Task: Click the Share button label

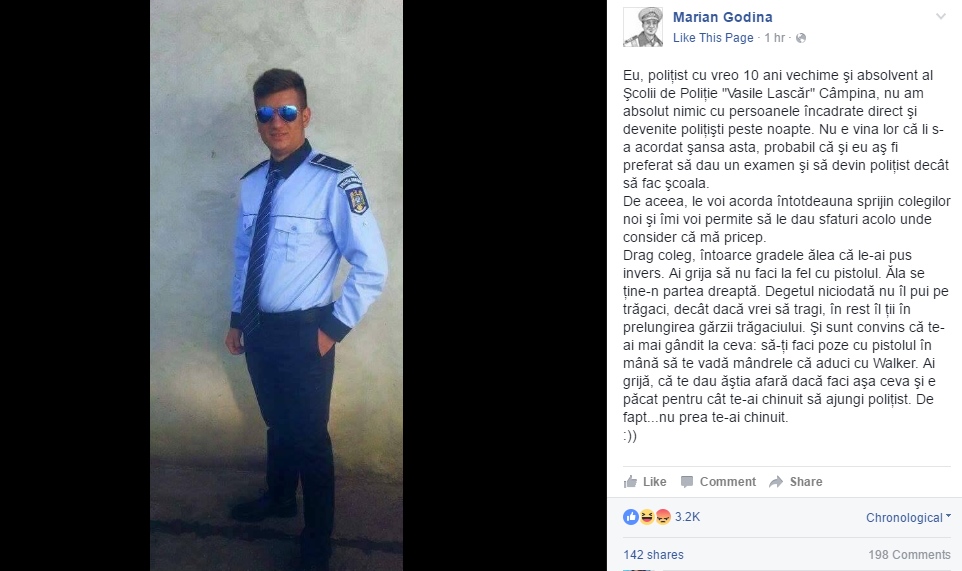Action: 806,482
